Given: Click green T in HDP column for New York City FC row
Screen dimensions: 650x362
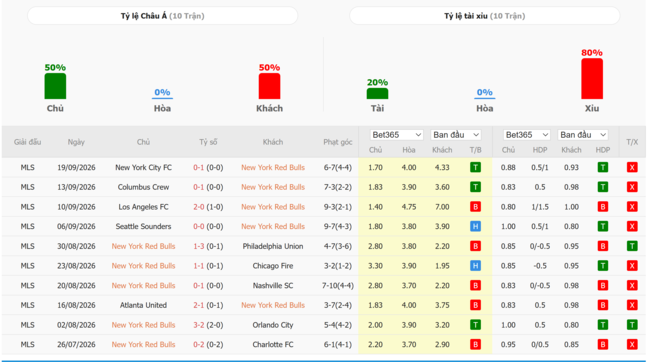Looking at the screenshot, I should point(603,168).
